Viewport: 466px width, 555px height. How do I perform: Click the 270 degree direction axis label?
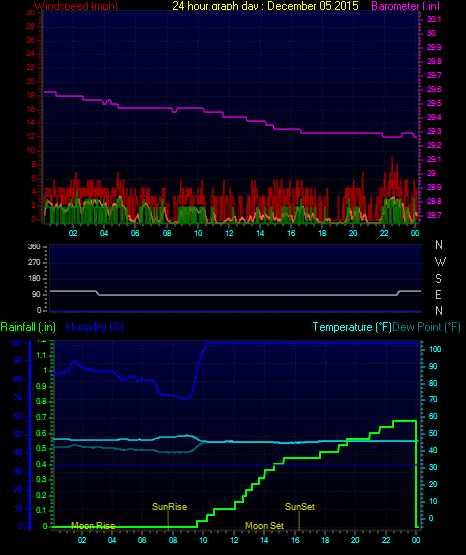34,262
